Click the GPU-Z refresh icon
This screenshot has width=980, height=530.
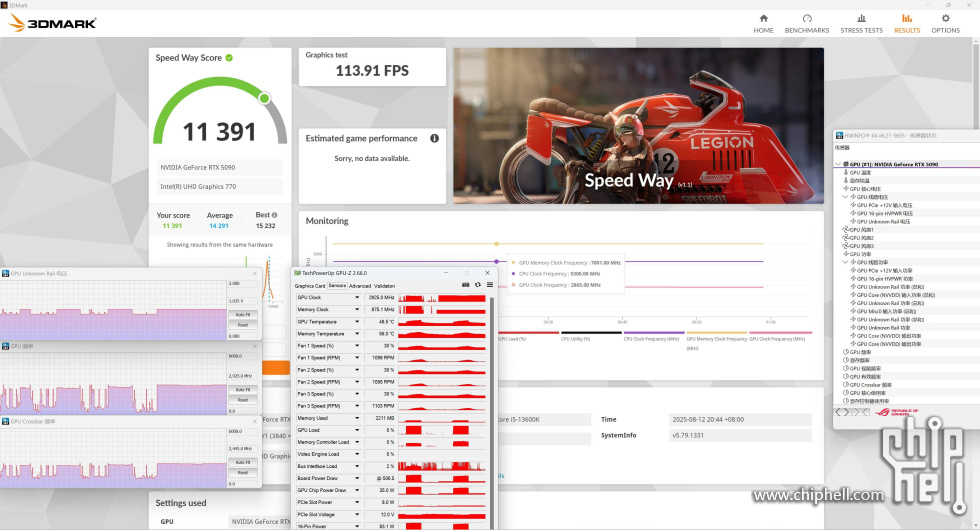(x=478, y=285)
